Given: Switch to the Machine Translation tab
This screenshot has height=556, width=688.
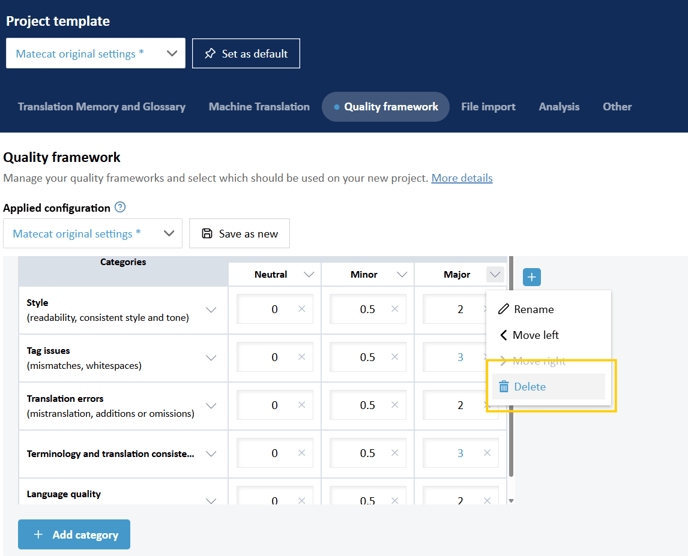Looking at the screenshot, I should [x=259, y=107].
